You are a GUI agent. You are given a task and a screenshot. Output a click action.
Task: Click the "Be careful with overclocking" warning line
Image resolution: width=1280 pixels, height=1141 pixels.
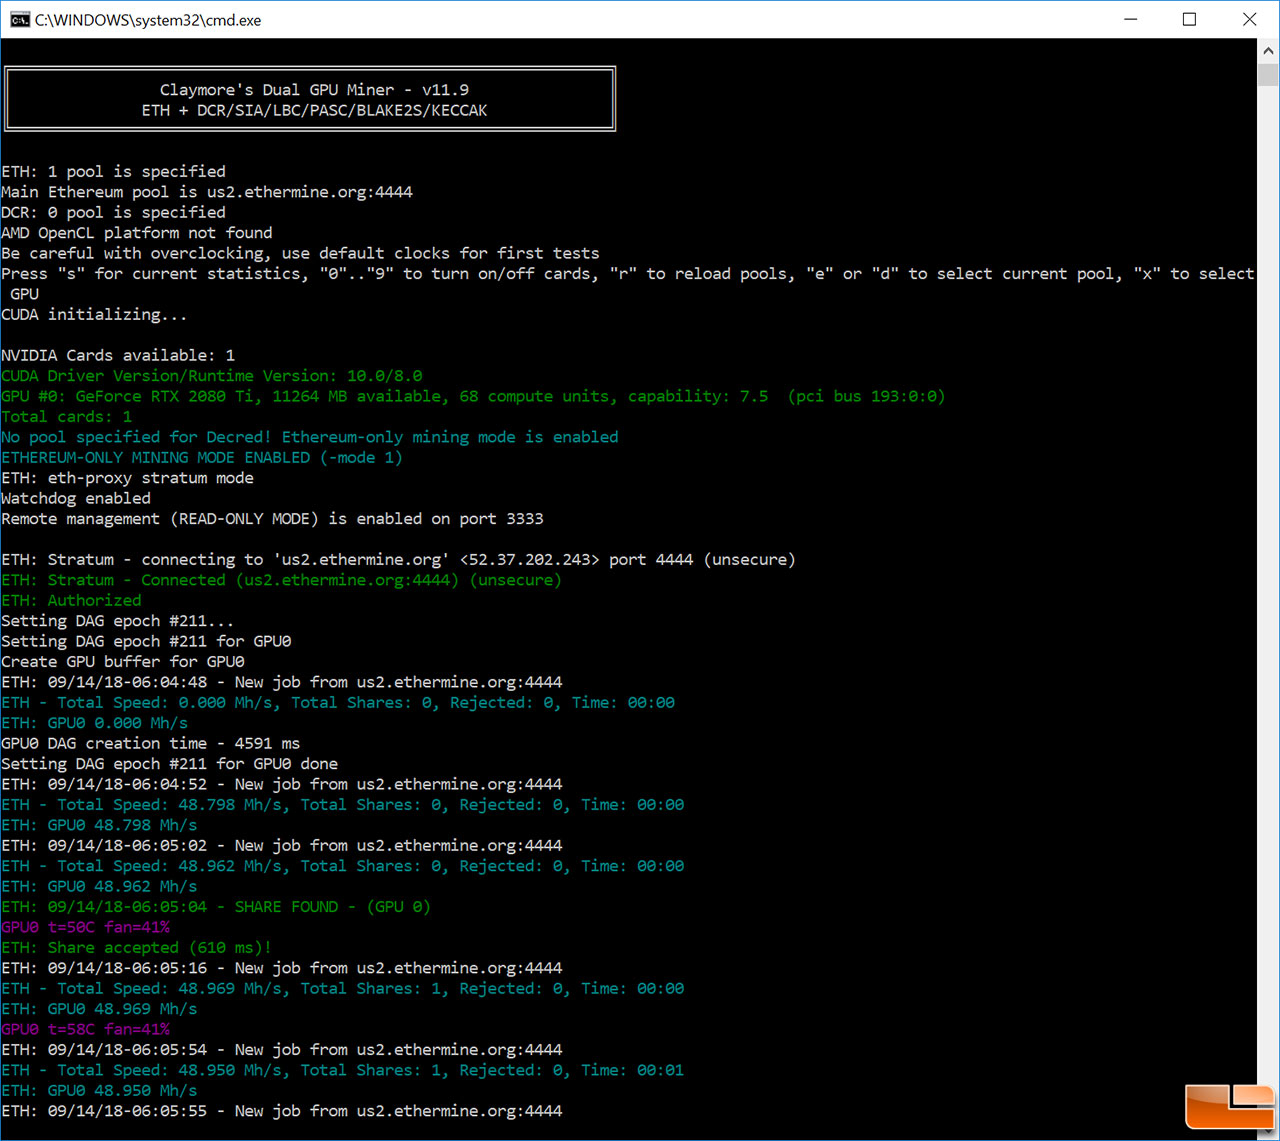(x=300, y=253)
